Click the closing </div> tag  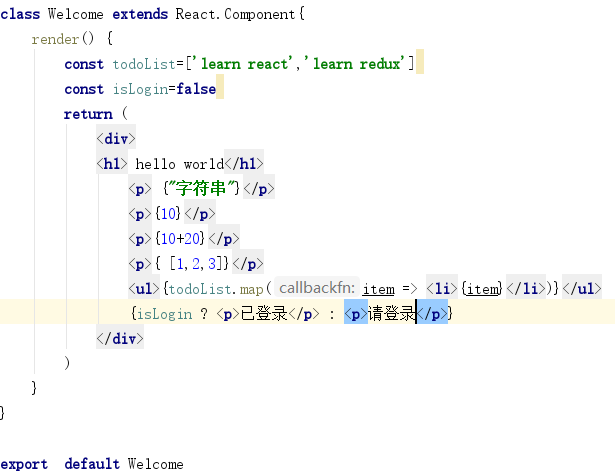tap(120, 339)
